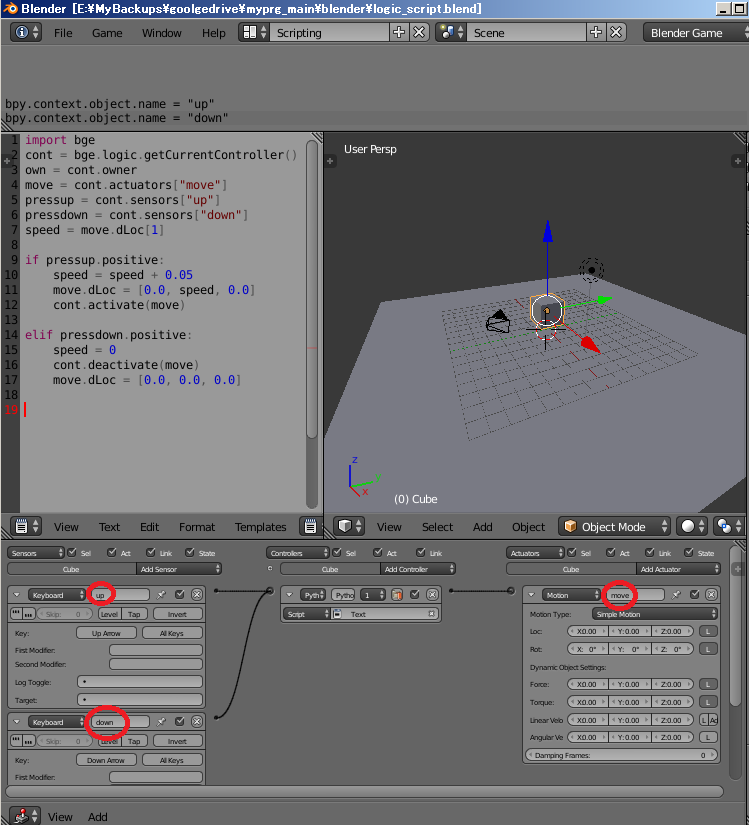Remove the "down" keyboard sensor

point(197,722)
